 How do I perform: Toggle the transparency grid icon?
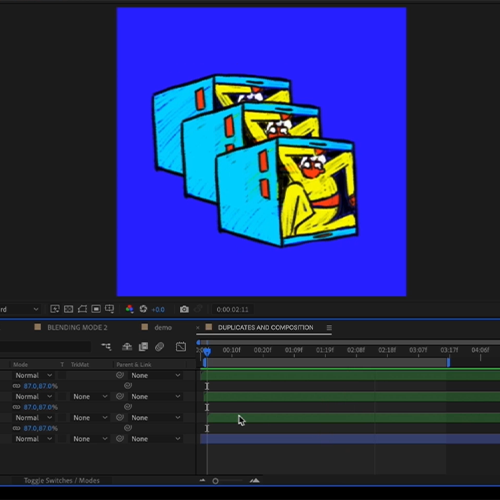[96, 309]
